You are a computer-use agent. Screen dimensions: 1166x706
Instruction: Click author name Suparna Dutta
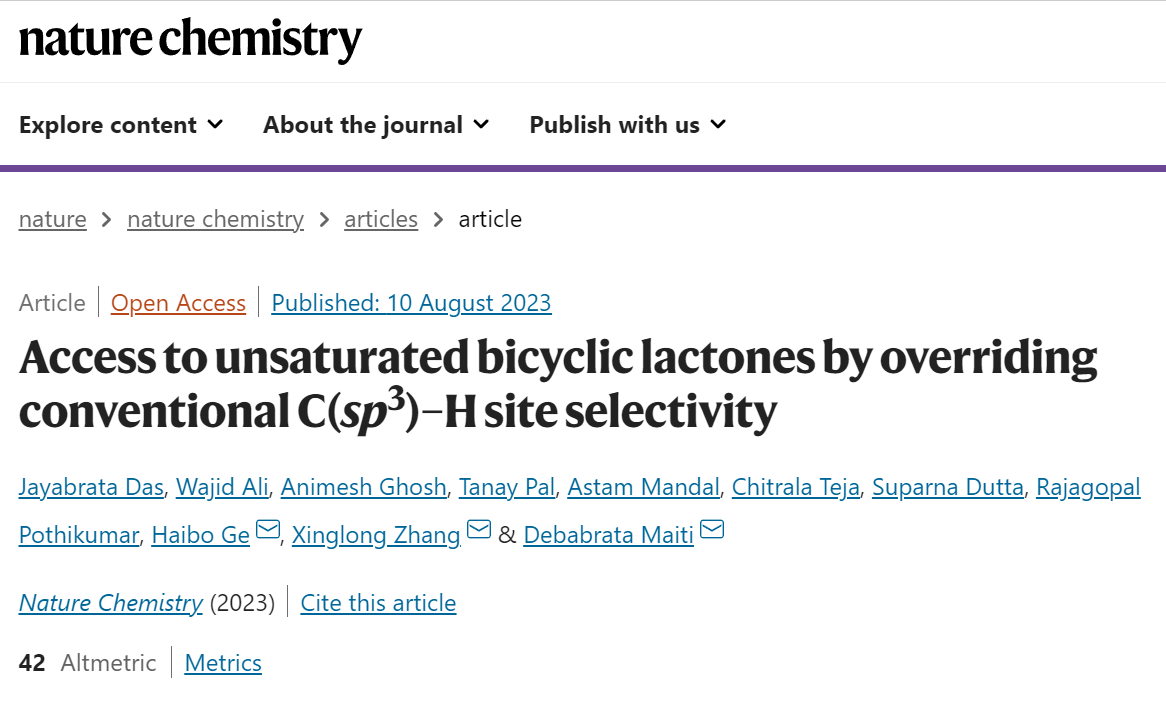pos(948,487)
